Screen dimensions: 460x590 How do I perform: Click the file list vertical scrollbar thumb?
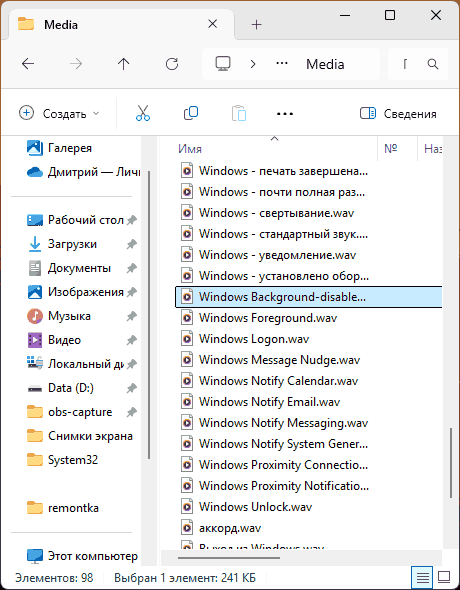coord(451,463)
